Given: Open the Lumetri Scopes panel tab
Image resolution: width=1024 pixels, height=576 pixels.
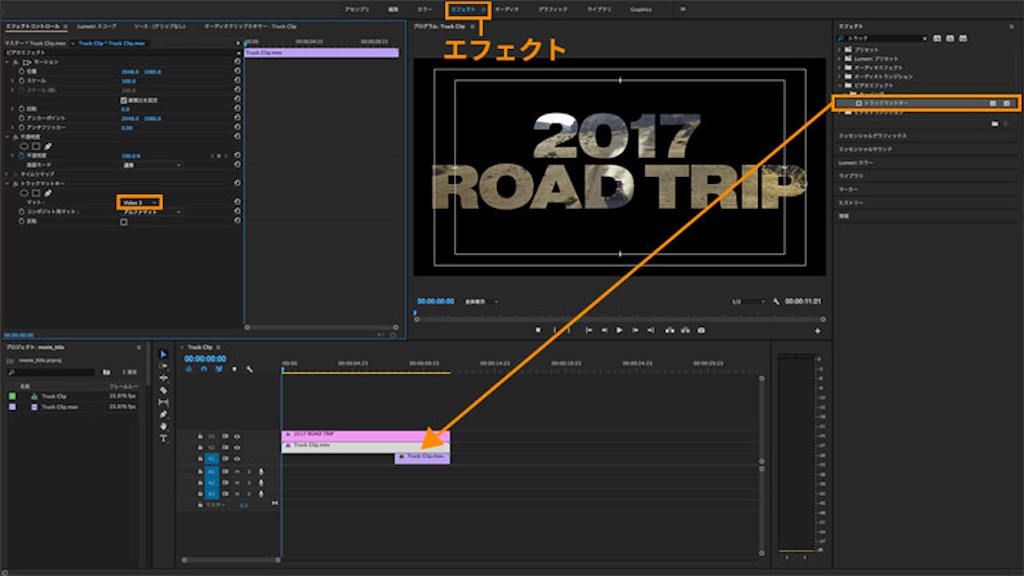Looking at the screenshot, I should pyautogui.click(x=97, y=26).
